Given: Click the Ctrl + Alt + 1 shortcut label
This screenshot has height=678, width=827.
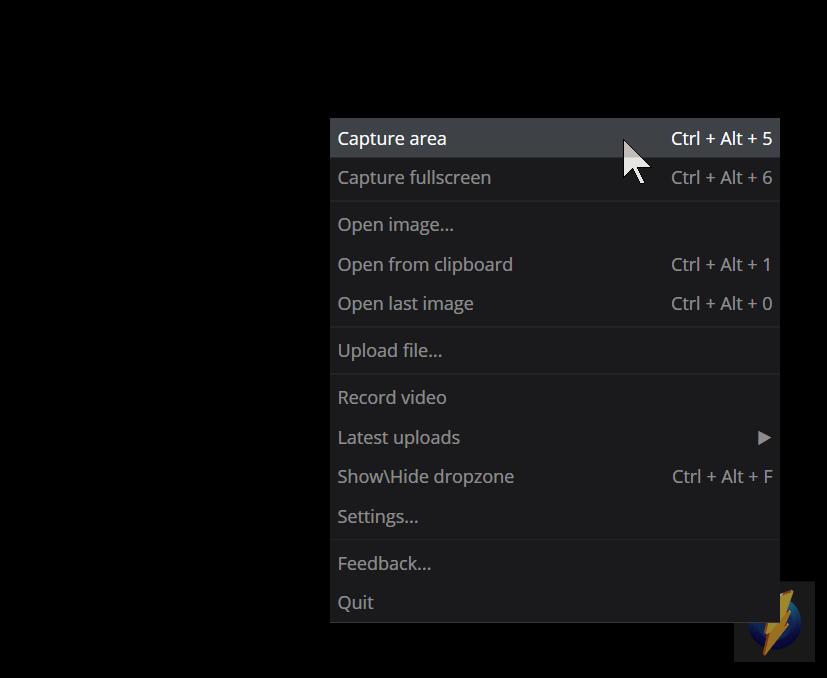Looking at the screenshot, I should (721, 265).
